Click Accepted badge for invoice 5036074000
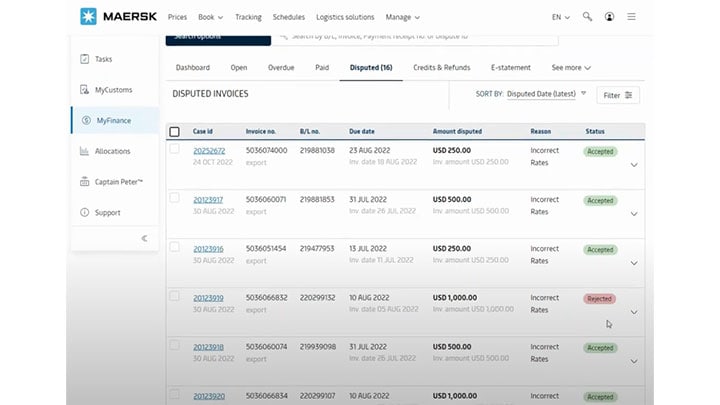 click(x=600, y=151)
